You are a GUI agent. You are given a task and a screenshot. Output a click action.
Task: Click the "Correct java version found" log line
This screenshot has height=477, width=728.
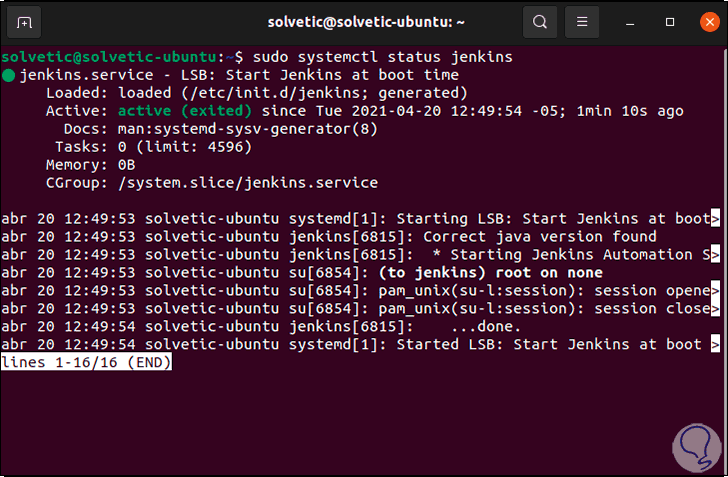point(540,237)
